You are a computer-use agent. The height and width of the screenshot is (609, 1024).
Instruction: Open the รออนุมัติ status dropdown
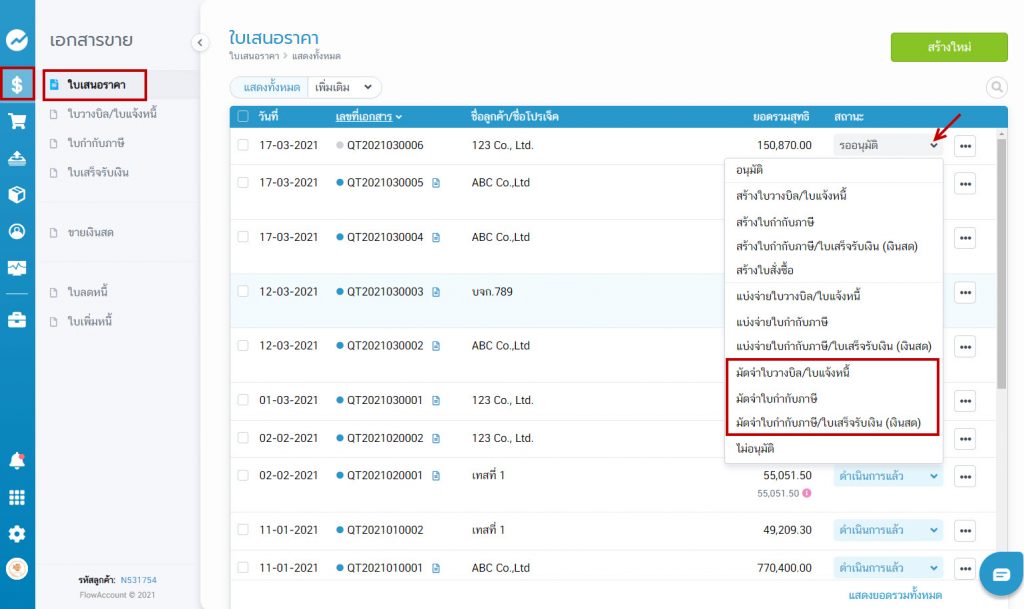[887, 145]
